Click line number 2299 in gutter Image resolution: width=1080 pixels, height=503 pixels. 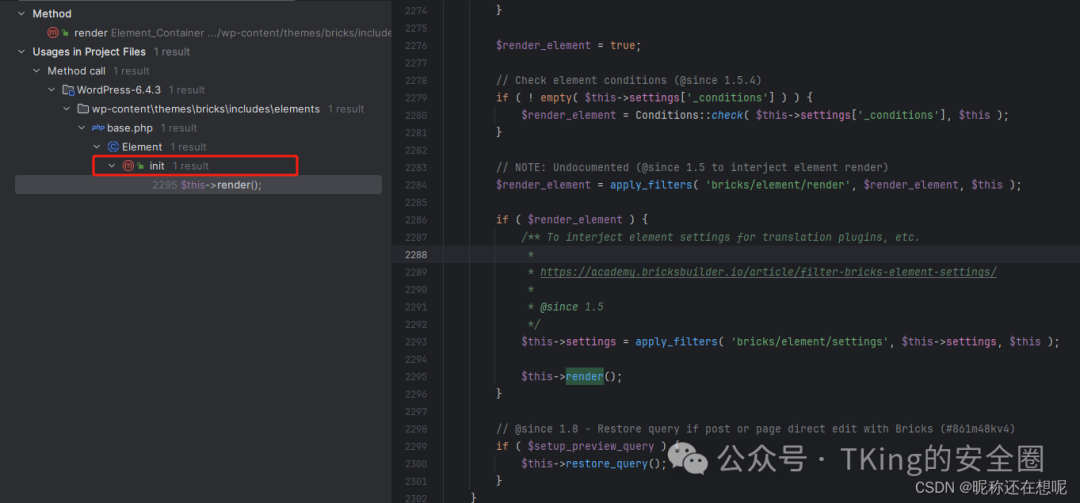[x=415, y=446]
